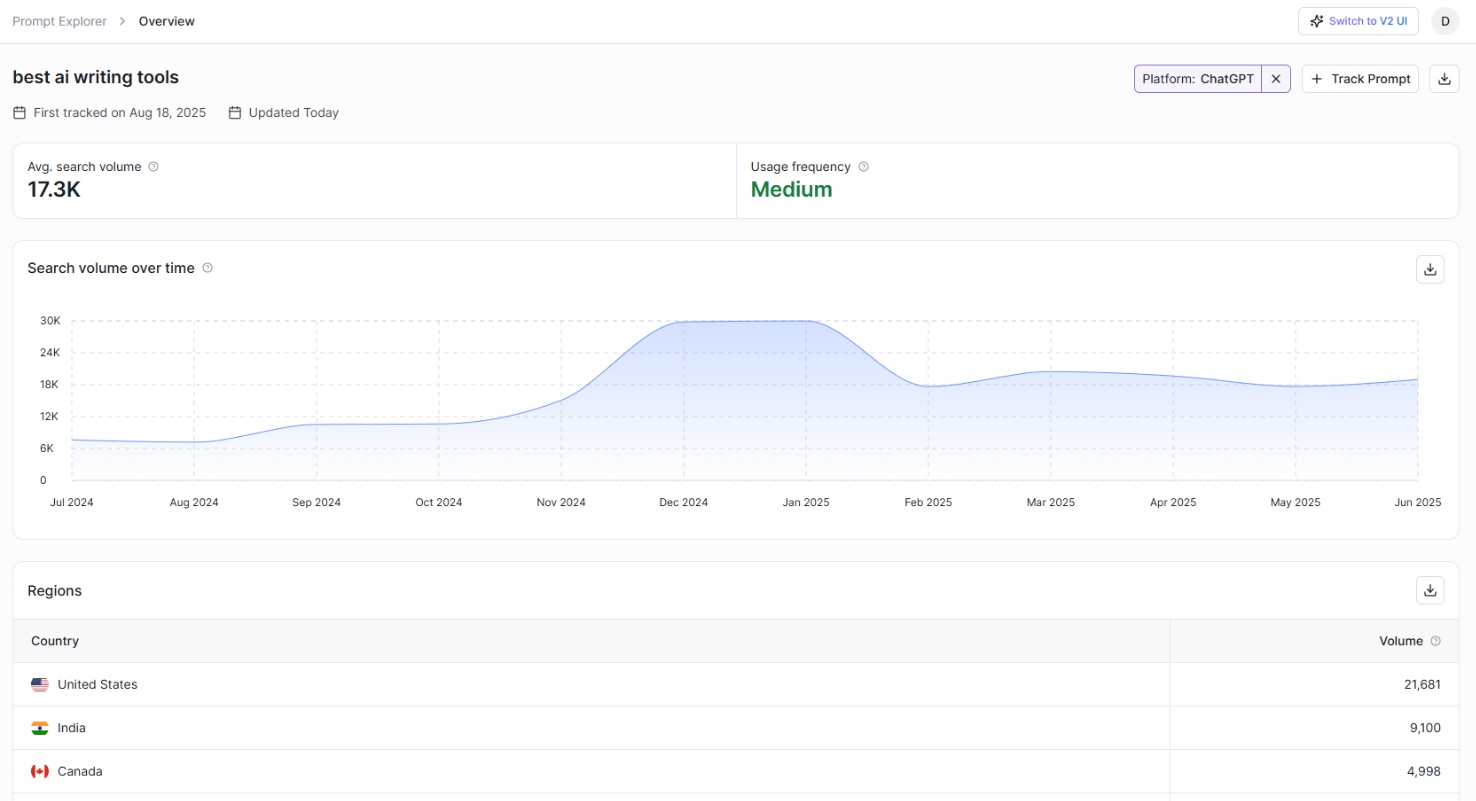
Task: Click the prompt title best ai writing tools
Action: [96, 77]
